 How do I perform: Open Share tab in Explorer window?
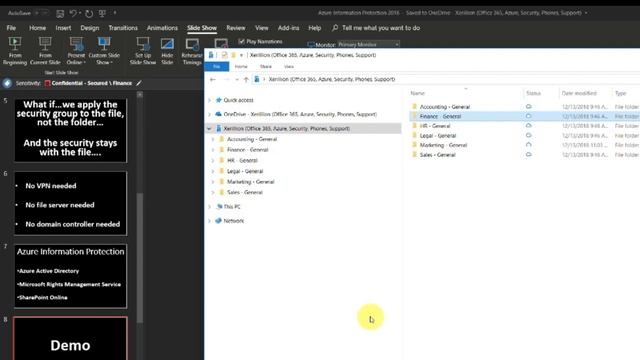265,66
